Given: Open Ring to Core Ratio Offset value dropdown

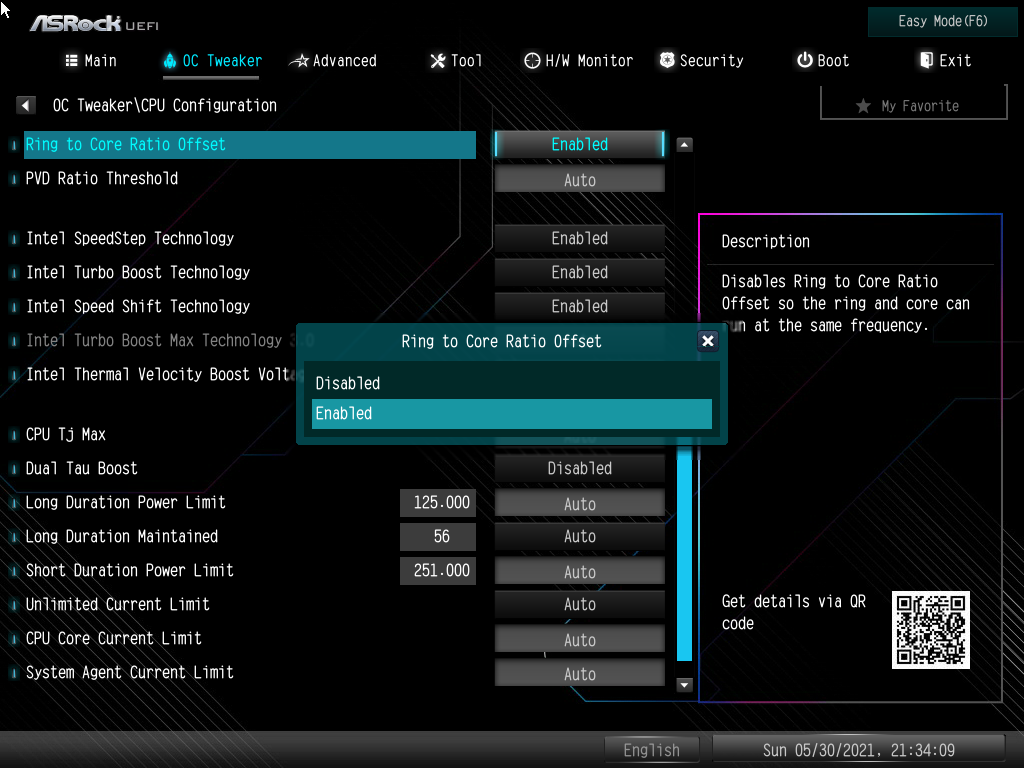Looking at the screenshot, I should click(x=580, y=144).
